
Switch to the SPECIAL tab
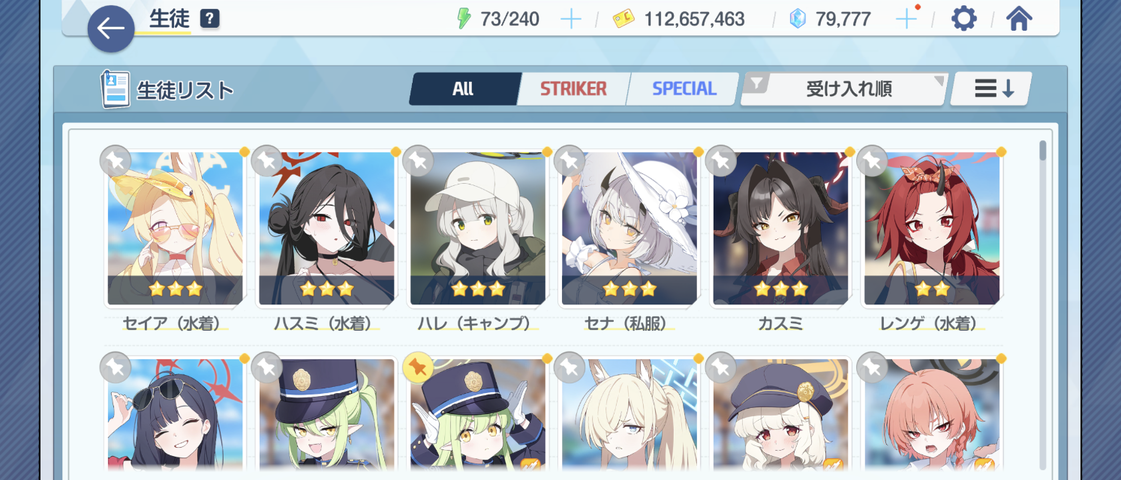[683, 89]
